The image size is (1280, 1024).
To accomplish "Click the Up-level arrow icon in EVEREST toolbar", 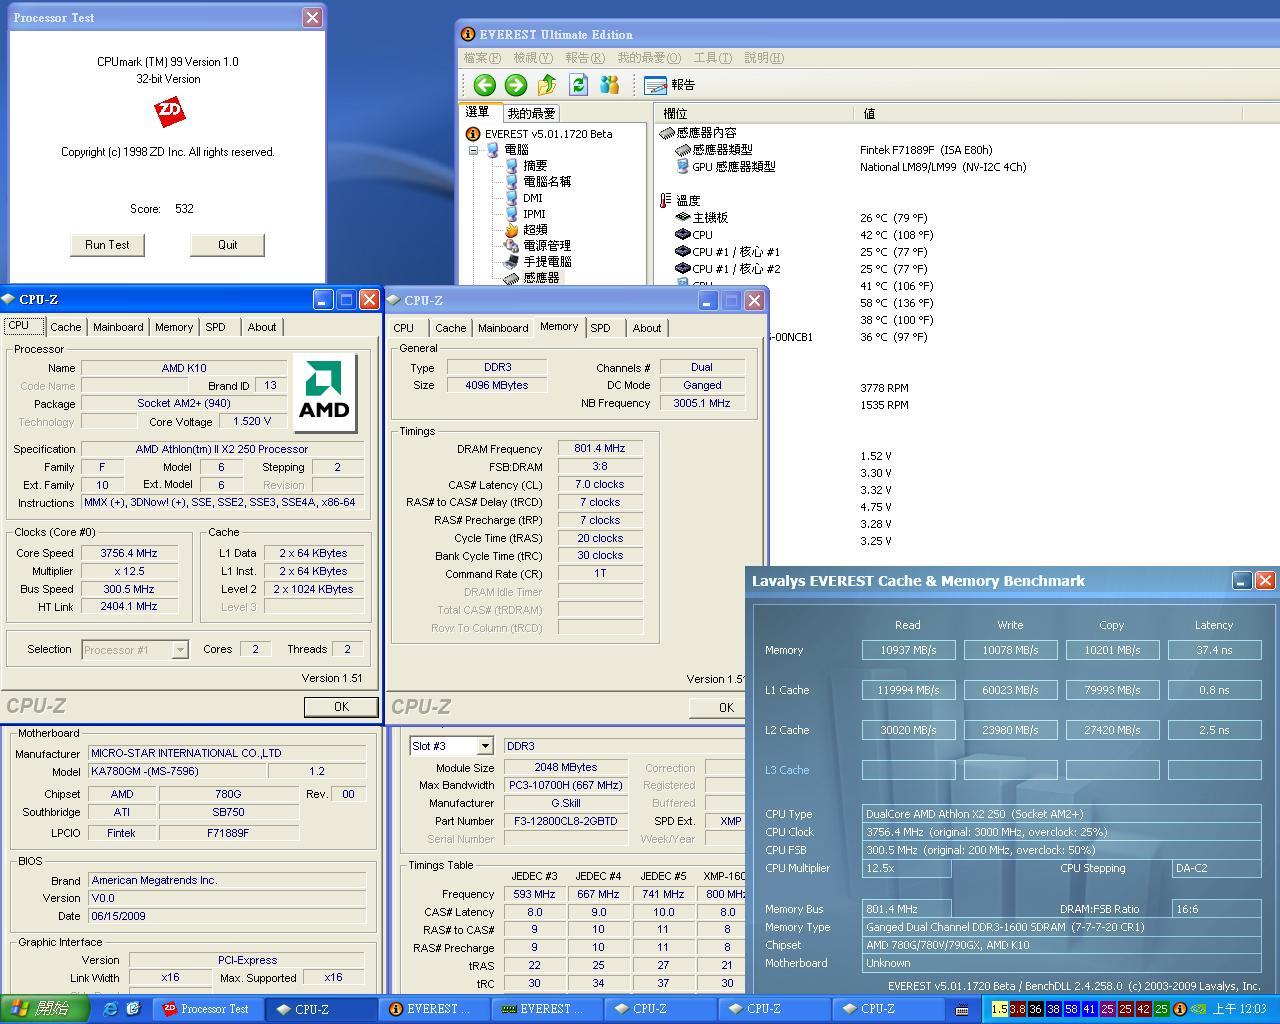I will point(547,85).
